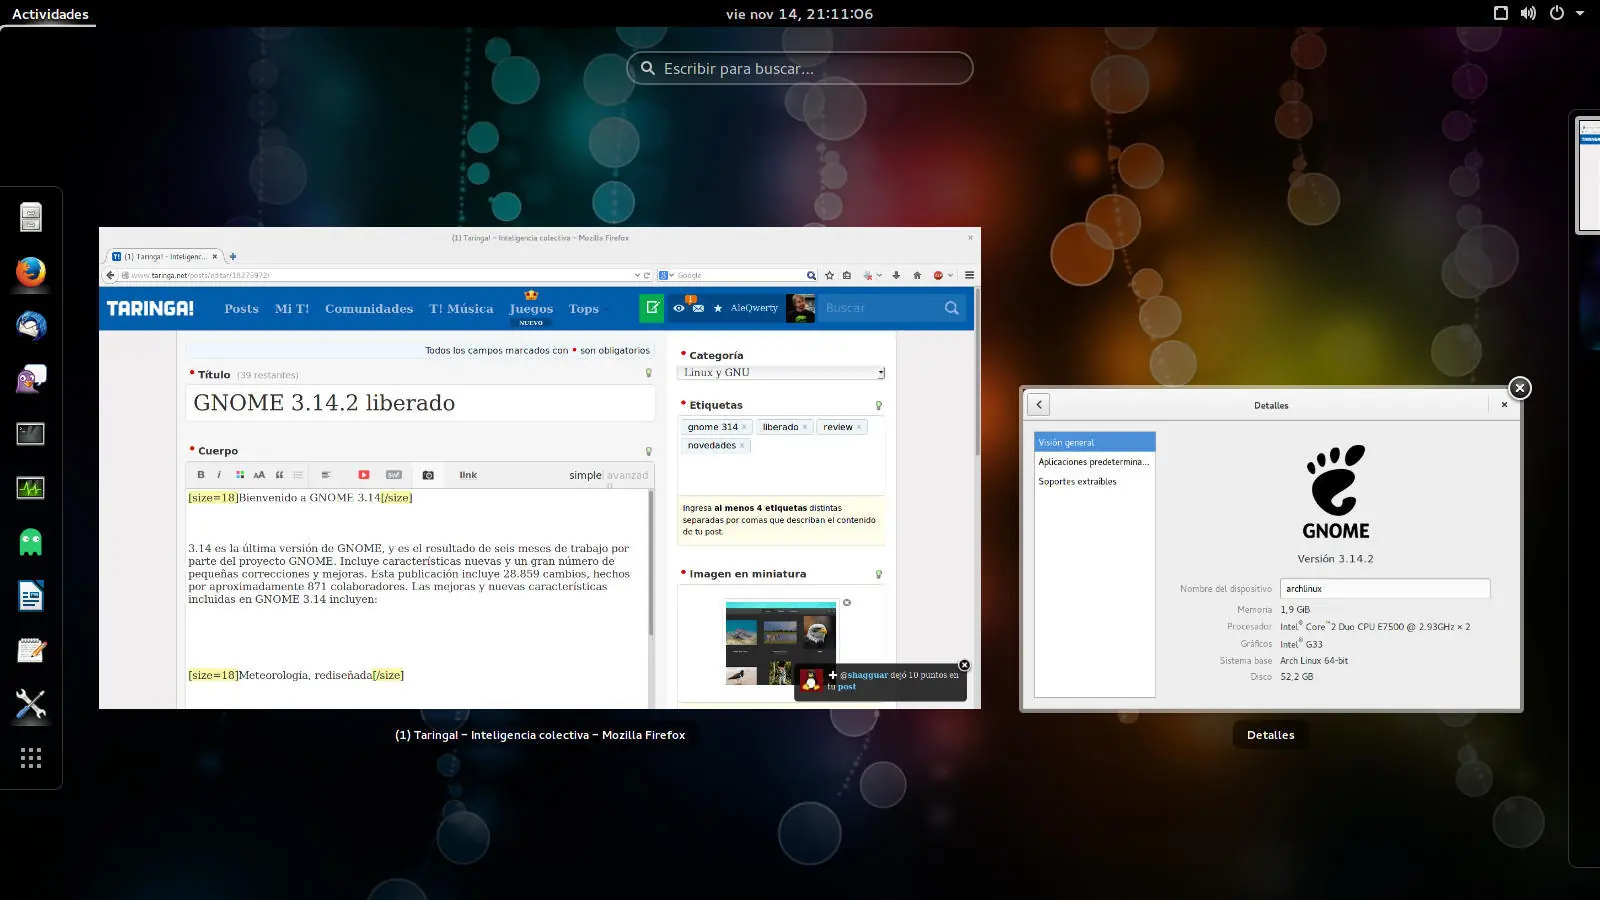
Task: Insert an image using the camera icon
Action: (x=428, y=475)
